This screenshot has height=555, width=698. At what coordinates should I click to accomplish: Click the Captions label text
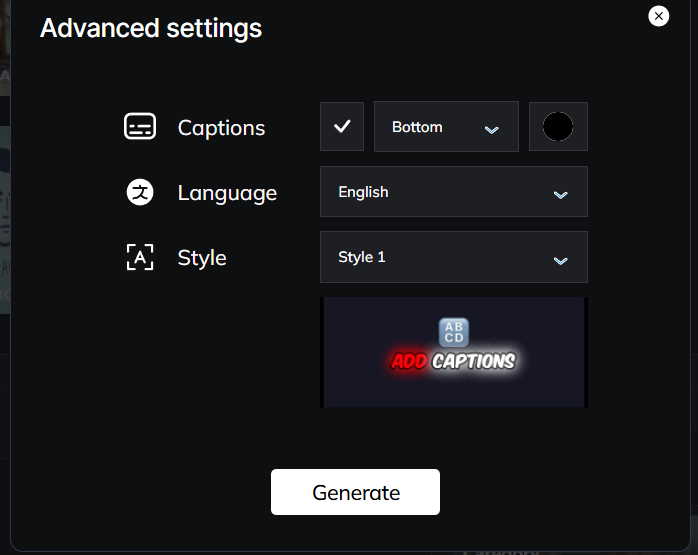(221, 128)
